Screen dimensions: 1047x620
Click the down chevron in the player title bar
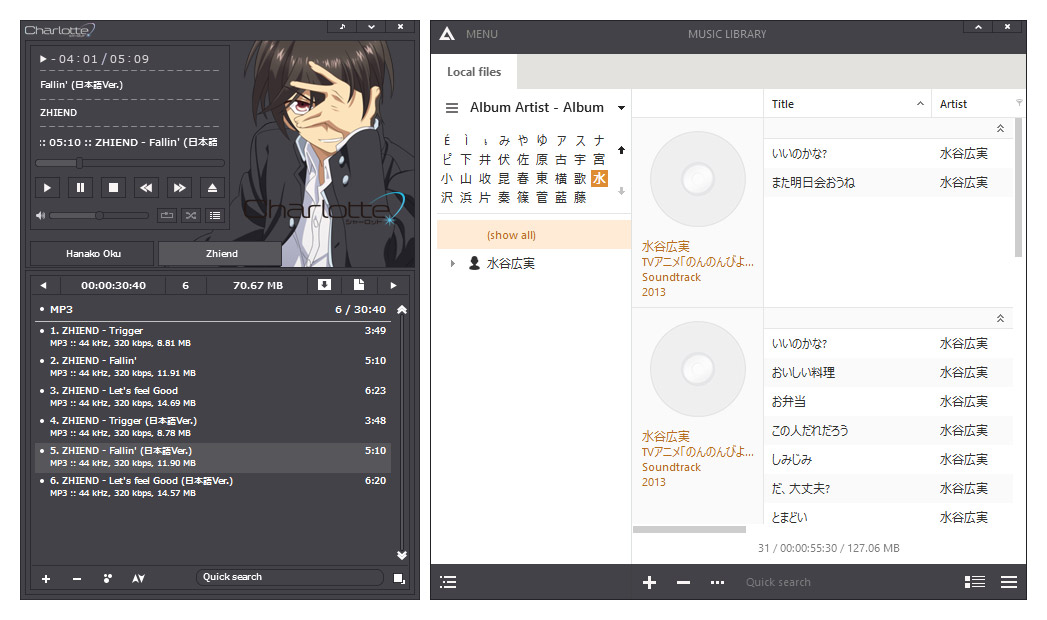[371, 27]
